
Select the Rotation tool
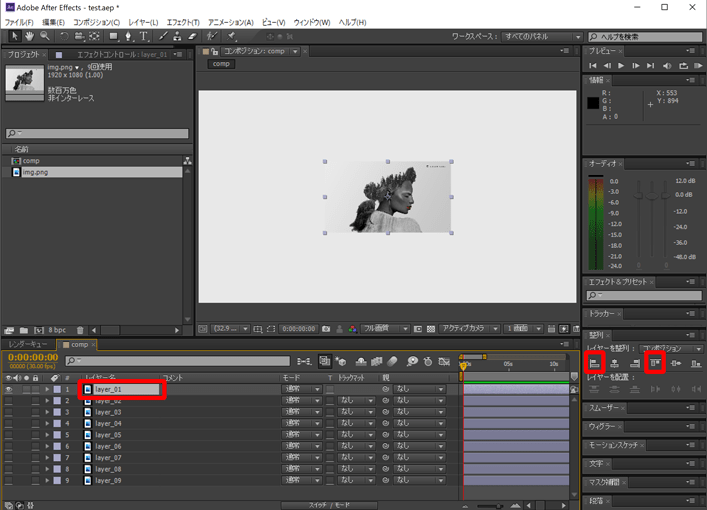pyautogui.click(x=64, y=36)
